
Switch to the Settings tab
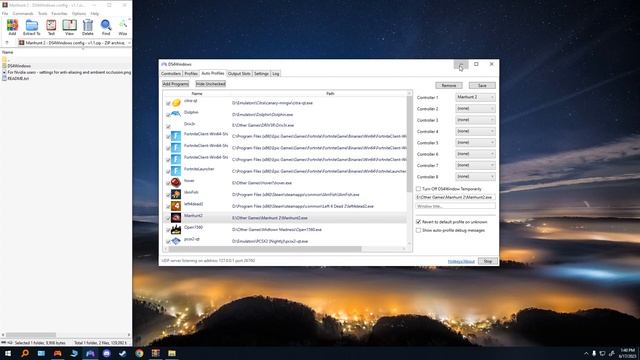click(261, 73)
